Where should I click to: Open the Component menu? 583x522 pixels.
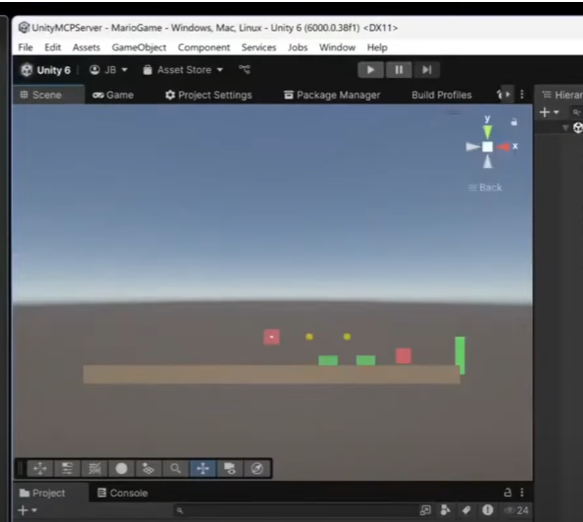click(x=204, y=48)
